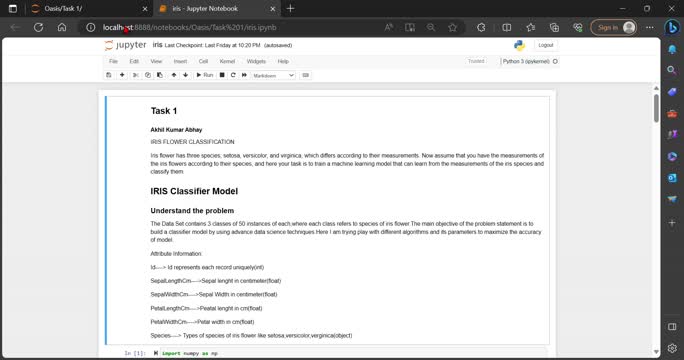
Task: Click scrollbar down arrow at bottom
Action: tap(656, 352)
